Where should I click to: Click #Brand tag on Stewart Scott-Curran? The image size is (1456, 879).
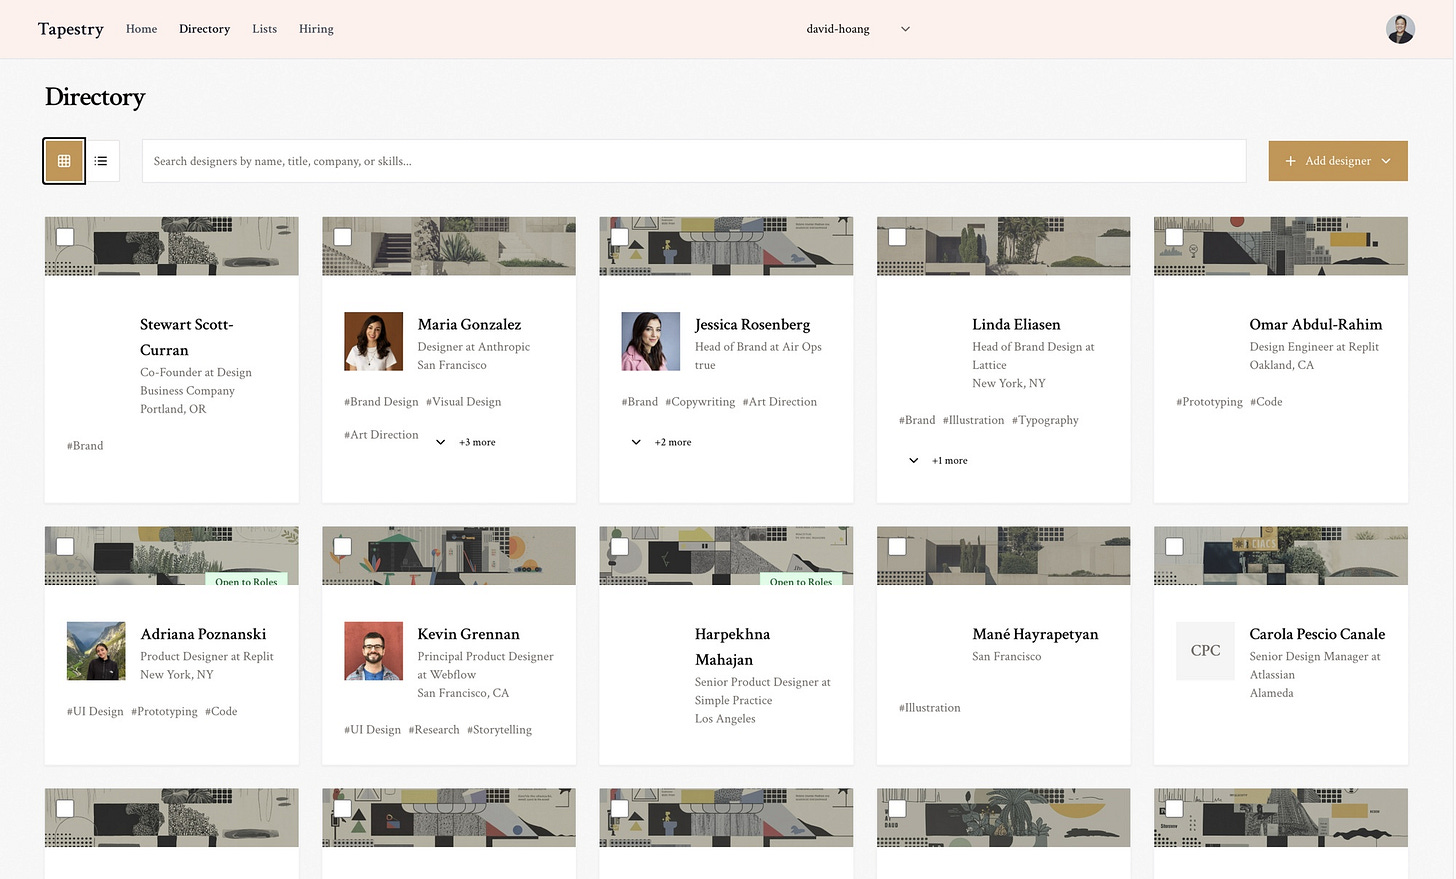[x=85, y=446]
